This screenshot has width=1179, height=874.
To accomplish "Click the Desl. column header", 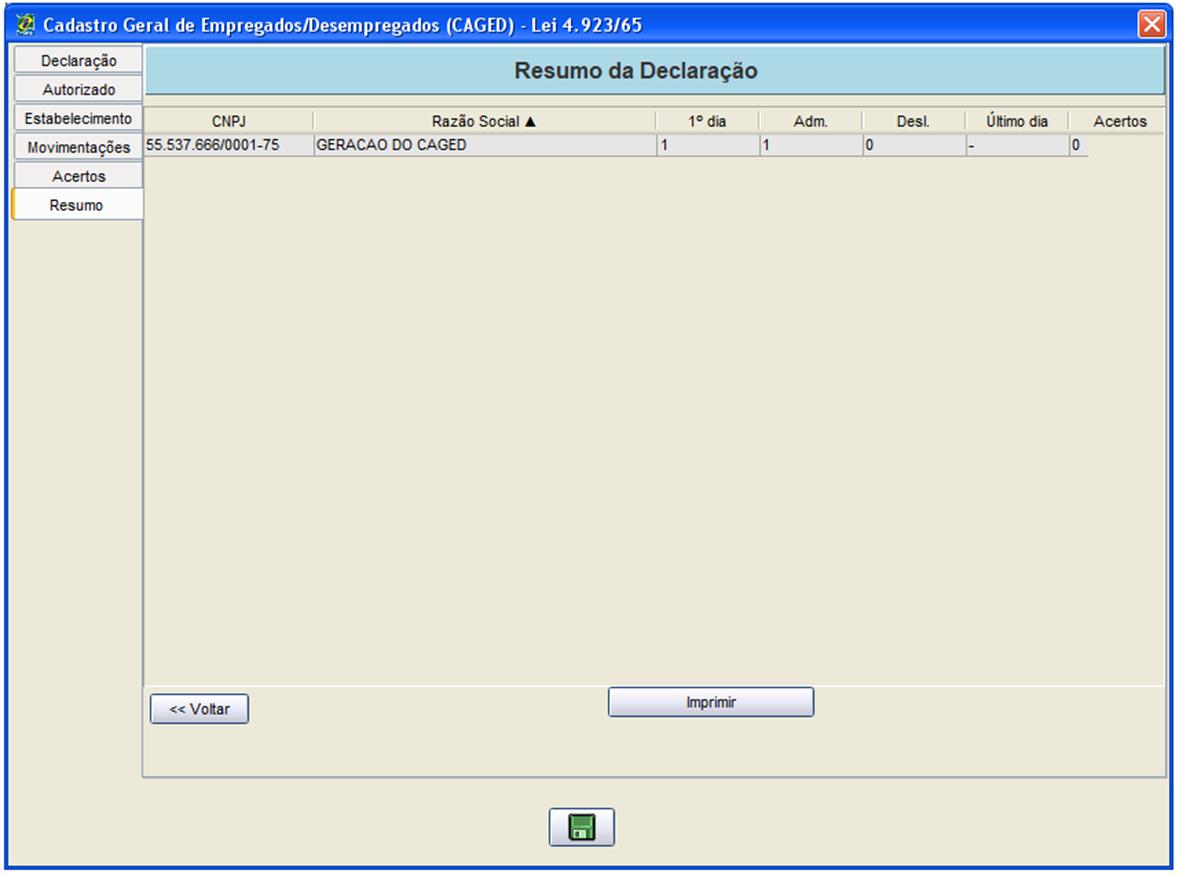I will [x=914, y=121].
